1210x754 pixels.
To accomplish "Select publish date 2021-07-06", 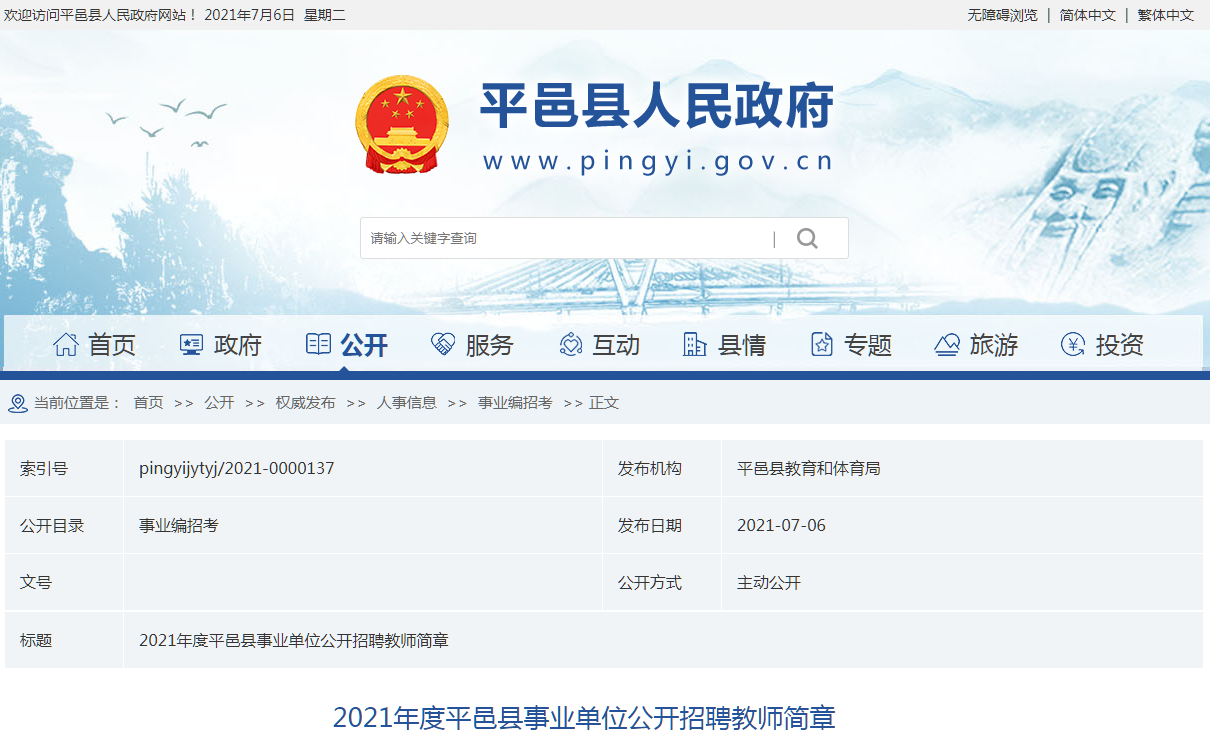I will coord(781,525).
